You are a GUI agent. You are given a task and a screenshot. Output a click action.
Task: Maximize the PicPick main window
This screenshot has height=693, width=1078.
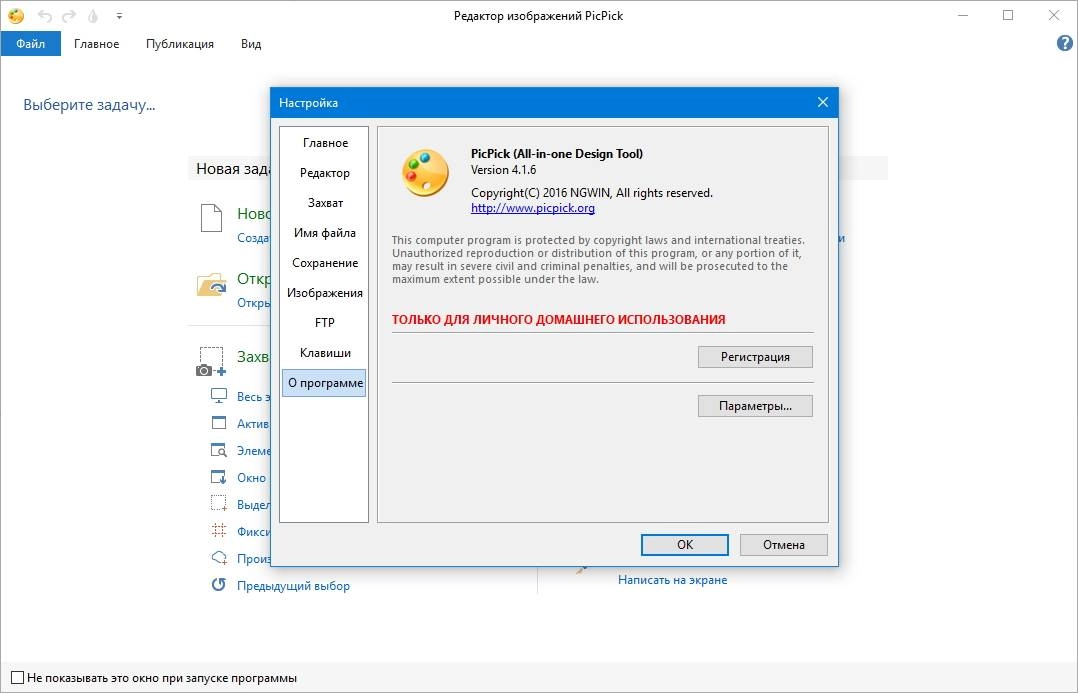[x=1008, y=15]
